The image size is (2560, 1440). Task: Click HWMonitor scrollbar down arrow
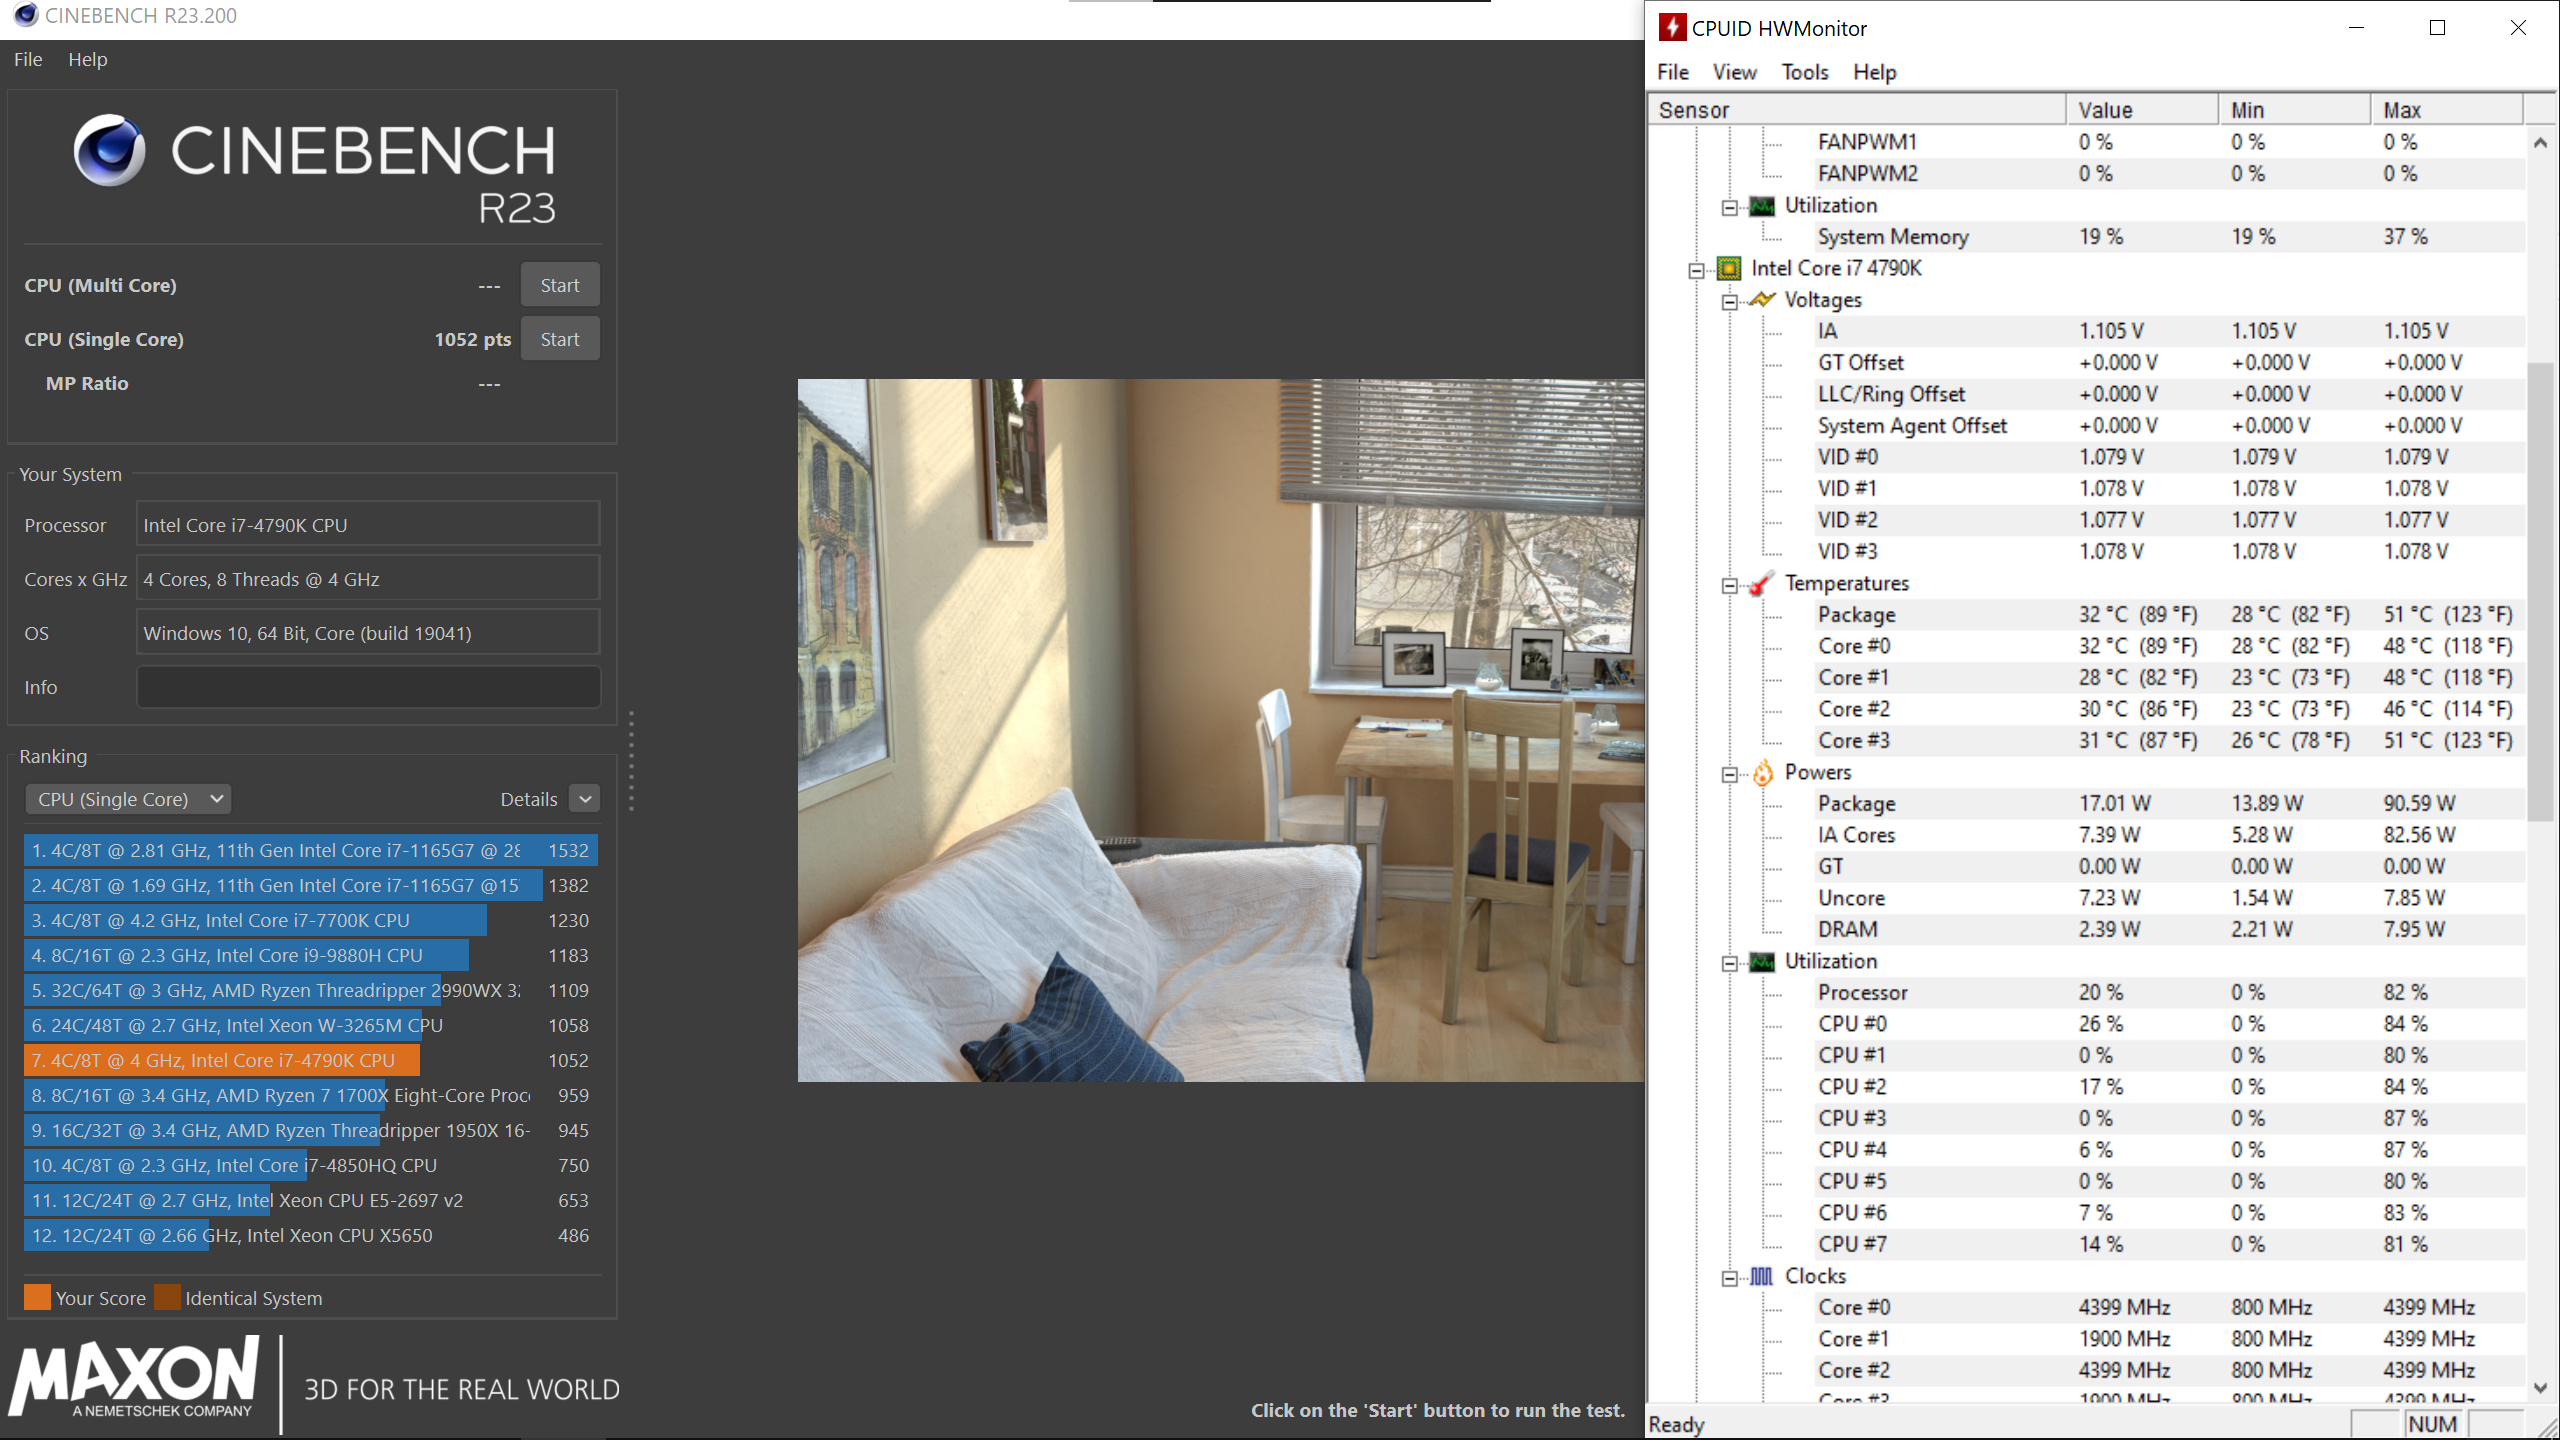point(2540,1387)
